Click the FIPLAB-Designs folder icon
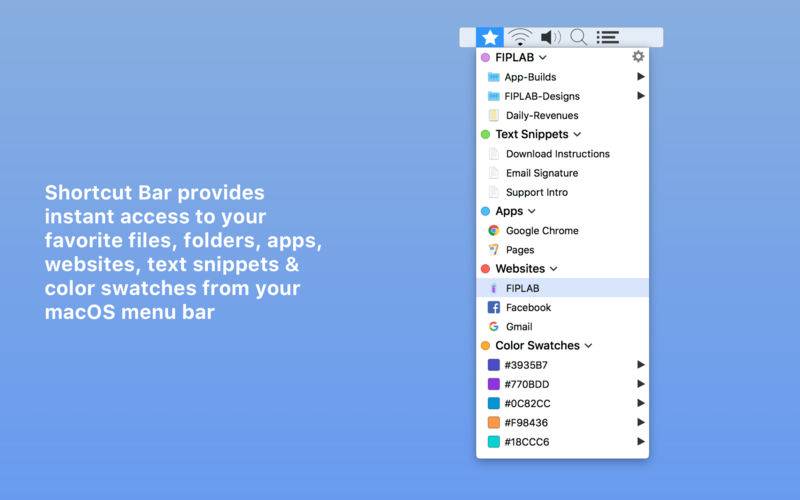This screenshot has height=500, width=800. 493,96
